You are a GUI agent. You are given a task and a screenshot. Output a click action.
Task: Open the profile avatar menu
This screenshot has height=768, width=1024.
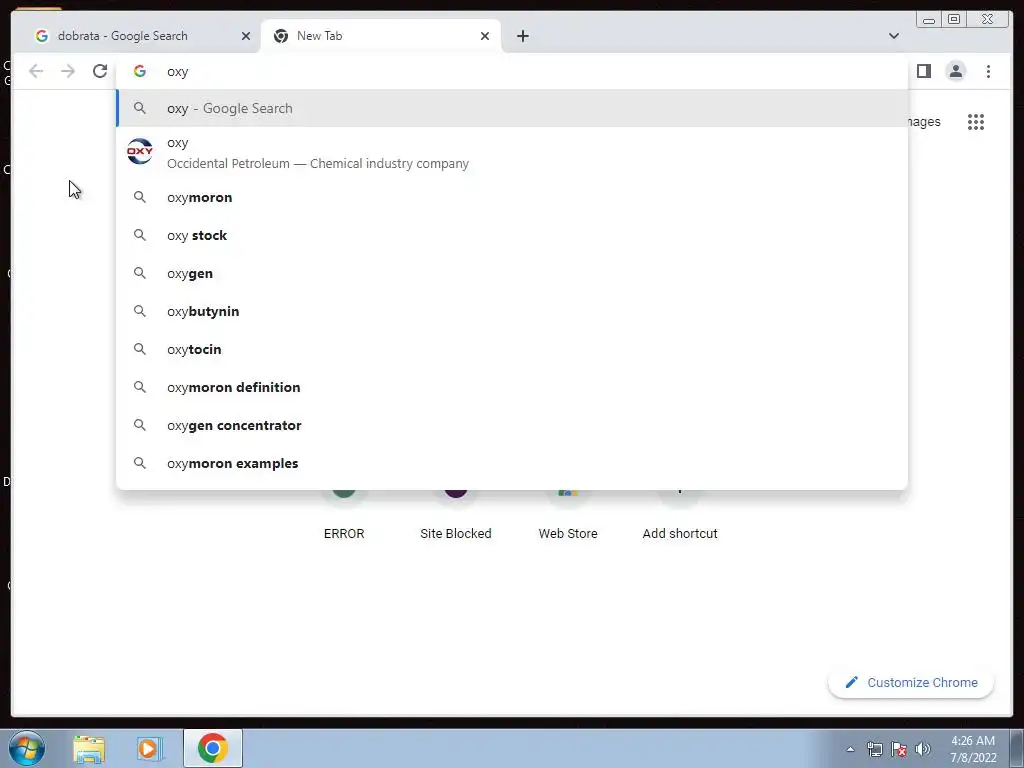[955, 71]
